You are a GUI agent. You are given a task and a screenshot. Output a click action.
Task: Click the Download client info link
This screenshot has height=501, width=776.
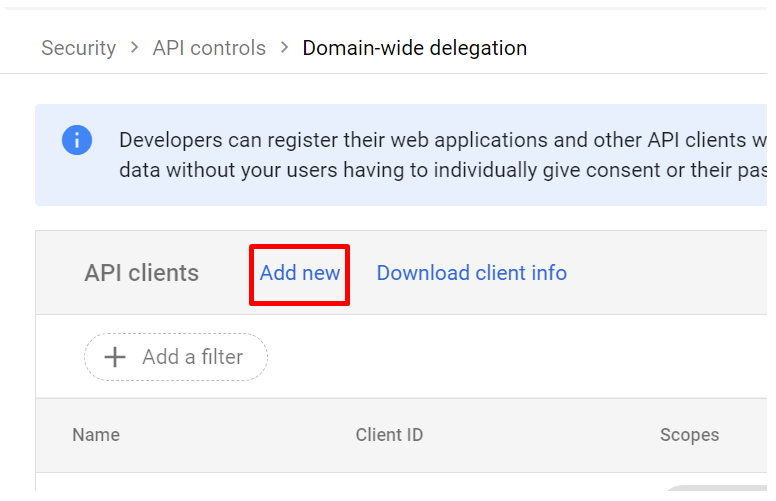coord(471,273)
